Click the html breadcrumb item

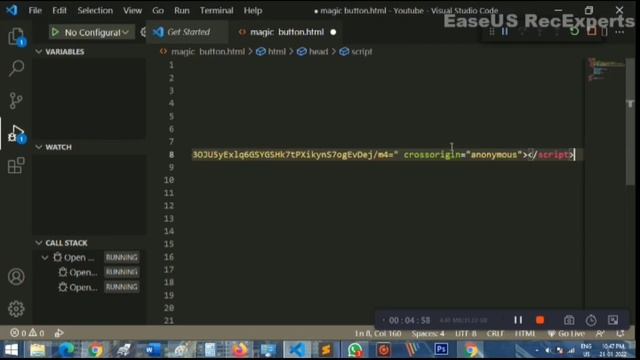click(276, 51)
